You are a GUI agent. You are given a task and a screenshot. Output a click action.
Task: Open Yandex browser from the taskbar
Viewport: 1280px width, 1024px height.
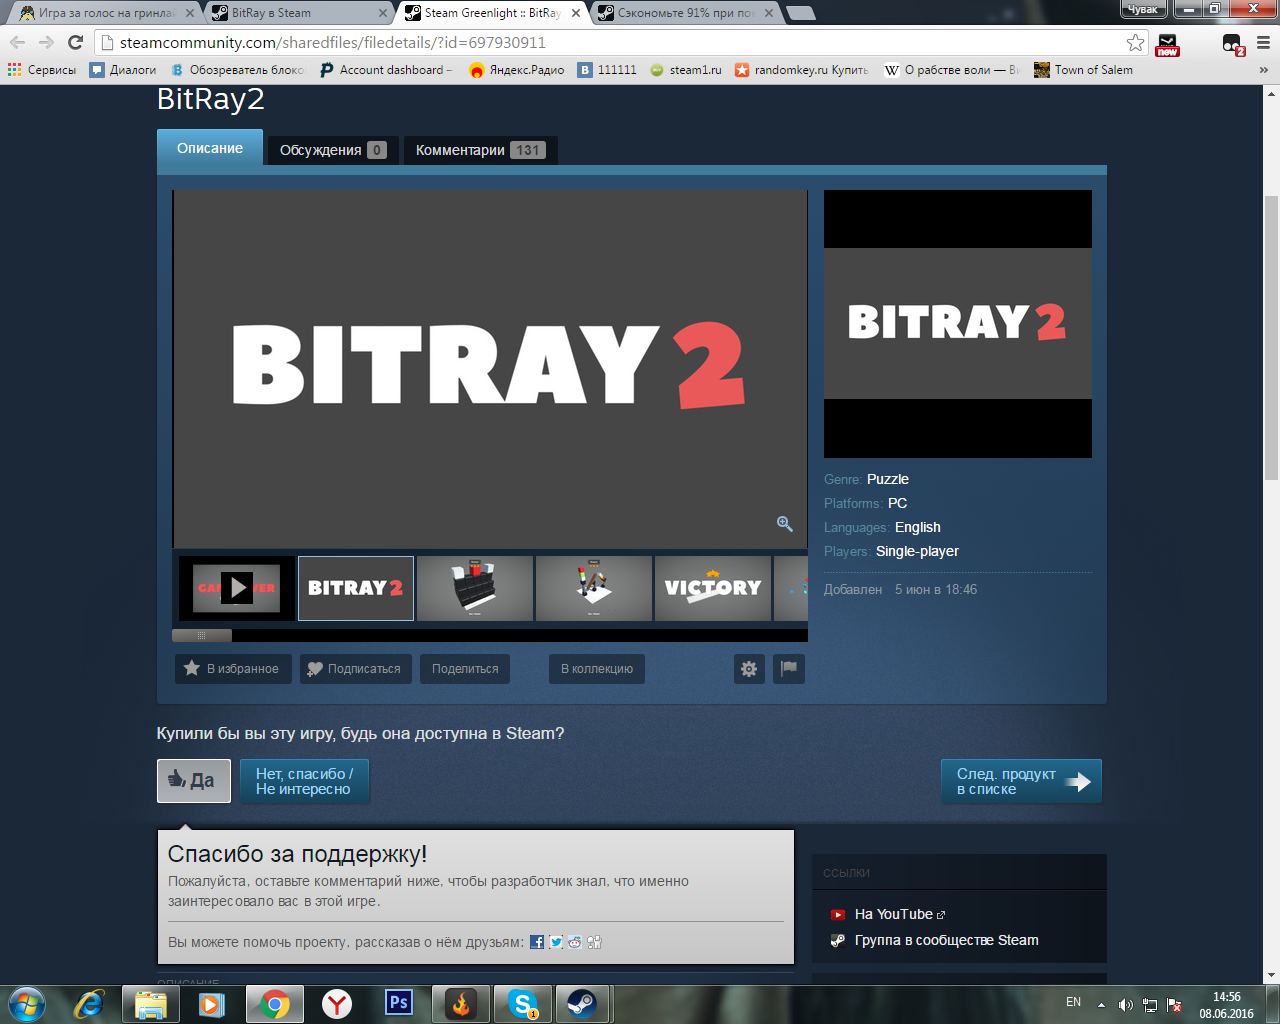coord(337,1004)
